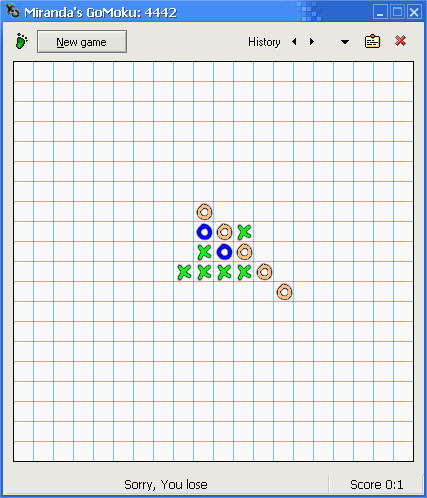
Task: Click the orange O at the end of the X row
Action: tap(264, 272)
